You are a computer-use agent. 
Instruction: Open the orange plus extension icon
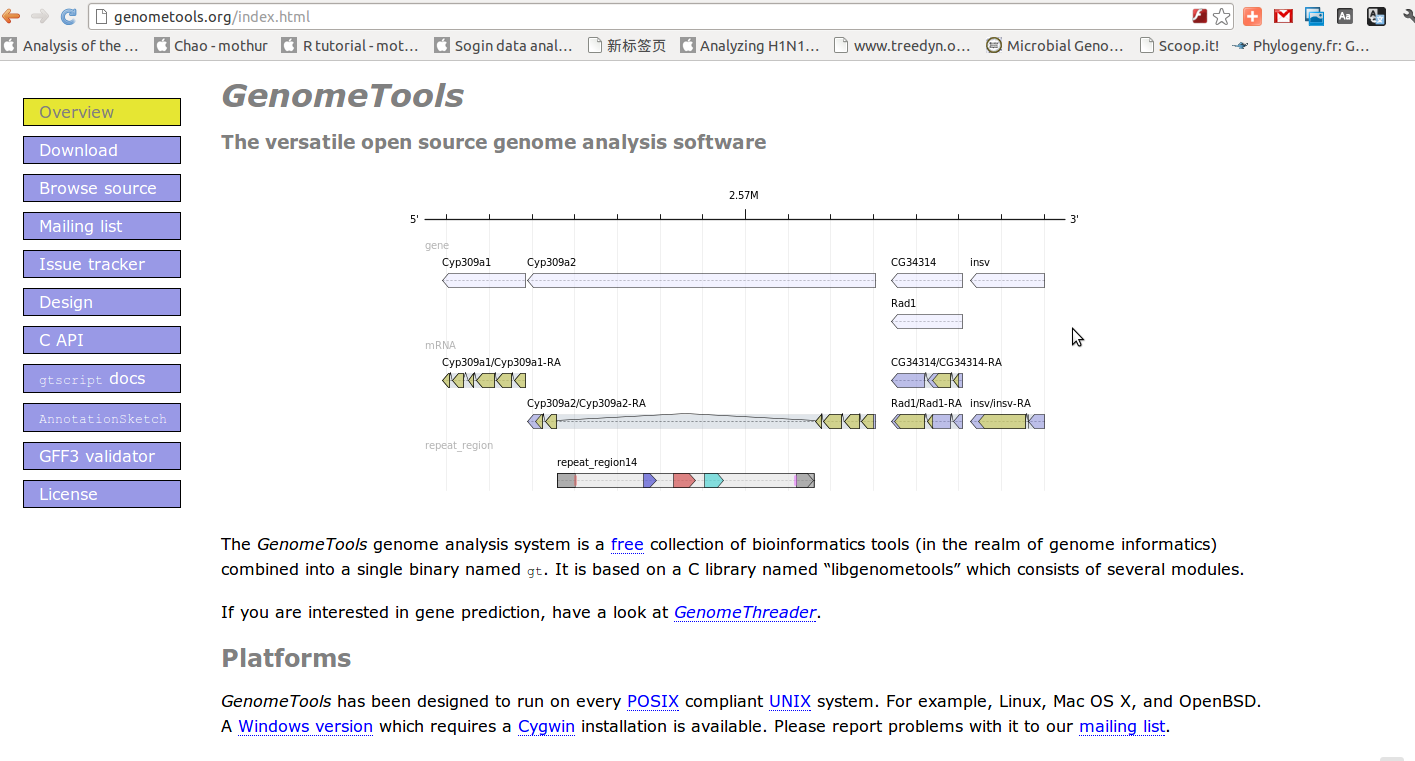(x=1252, y=16)
